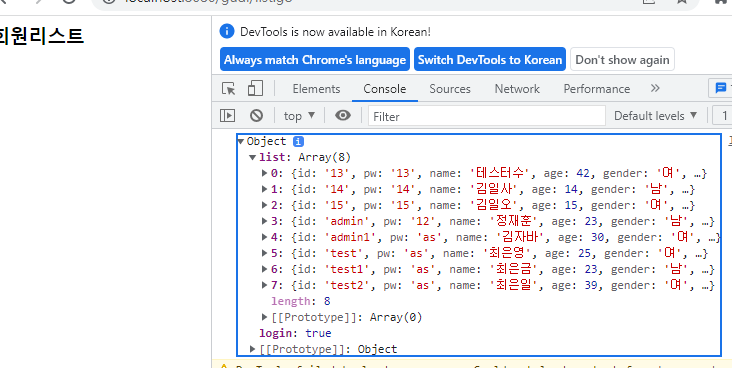Screen dimensions: 732x368
Task: Open the Elements tab
Action: [317, 89]
